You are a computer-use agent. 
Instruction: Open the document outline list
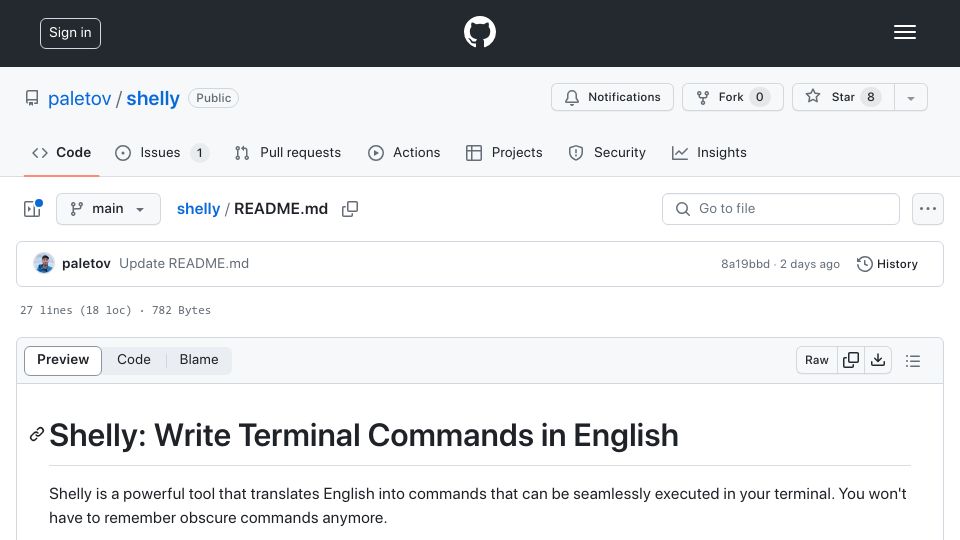pyautogui.click(x=913, y=361)
